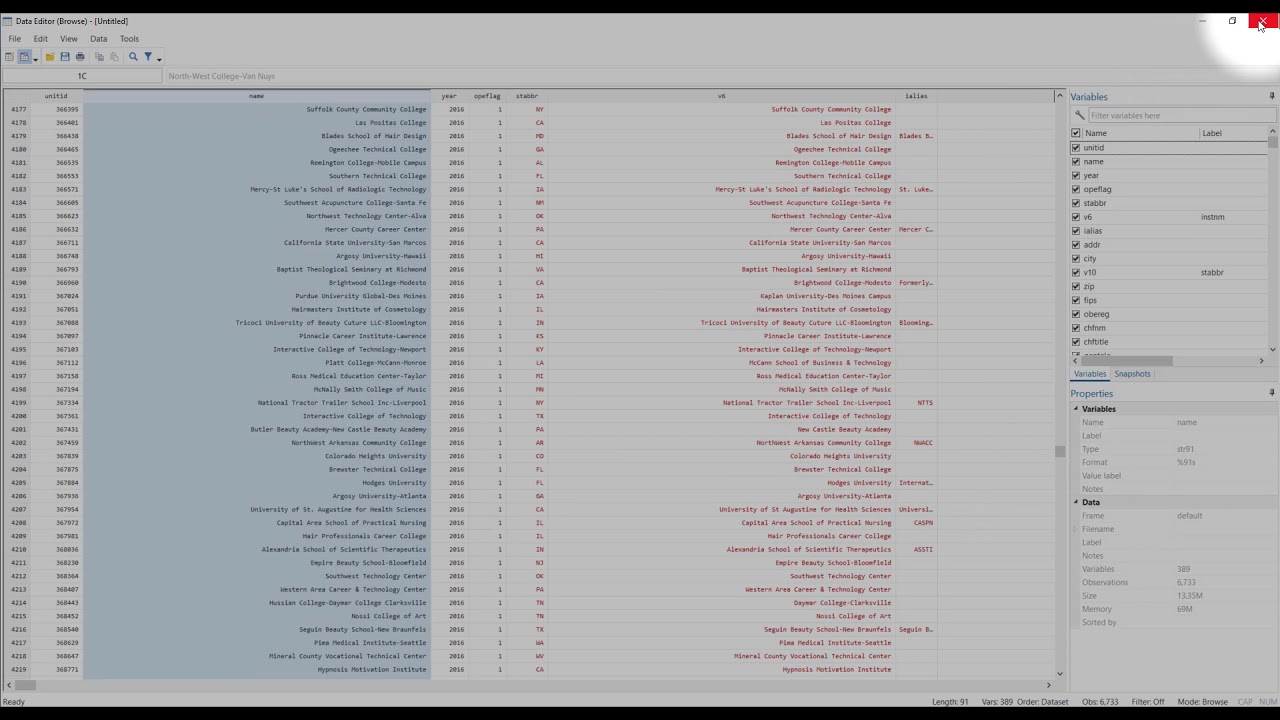Screen dimensions: 1280x720
Task: Select the v6 column header
Action: [x=721, y=96]
